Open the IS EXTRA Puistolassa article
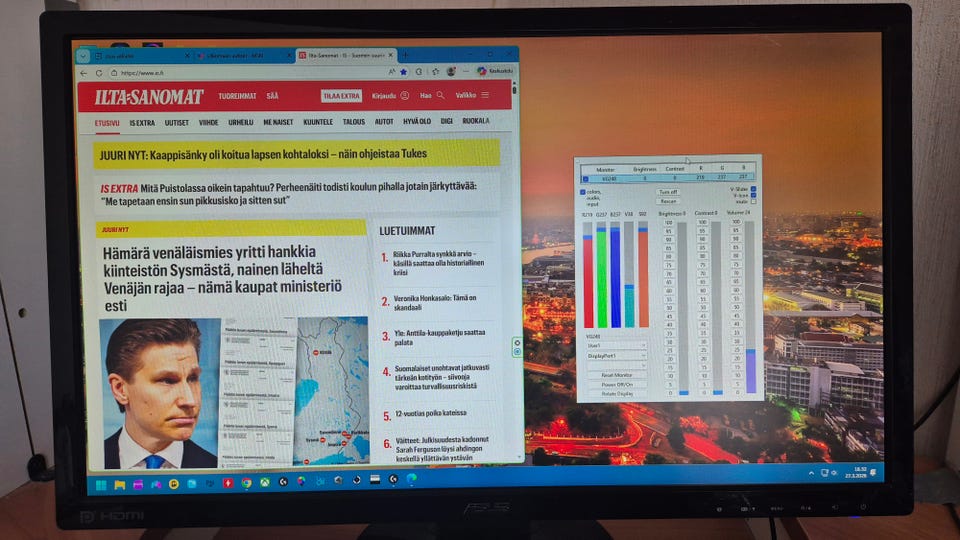 click(288, 193)
